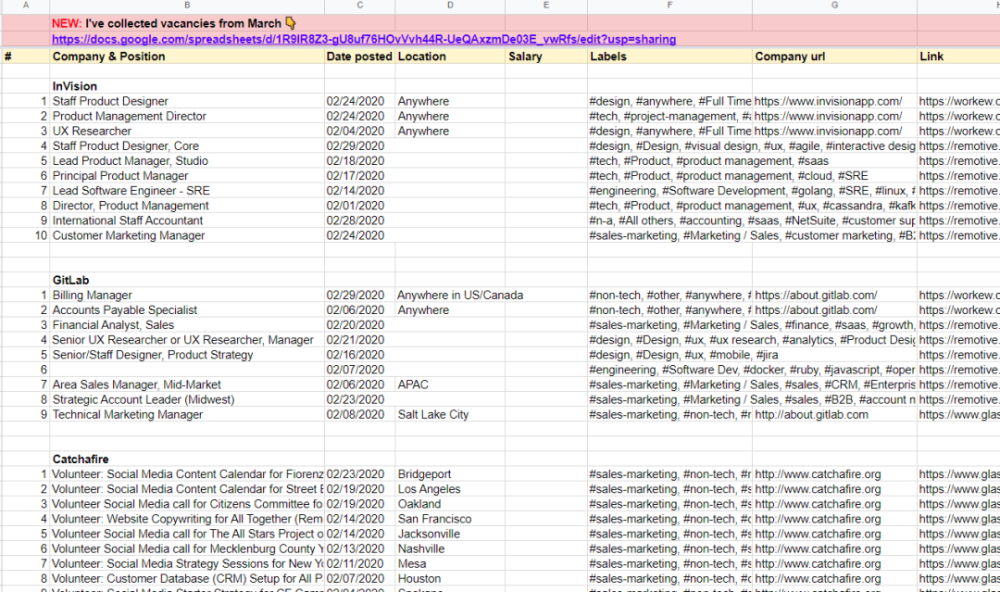This screenshot has height=592, width=1000.
Task: Open the Google Sheets sharing link in the banner
Action: point(364,39)
